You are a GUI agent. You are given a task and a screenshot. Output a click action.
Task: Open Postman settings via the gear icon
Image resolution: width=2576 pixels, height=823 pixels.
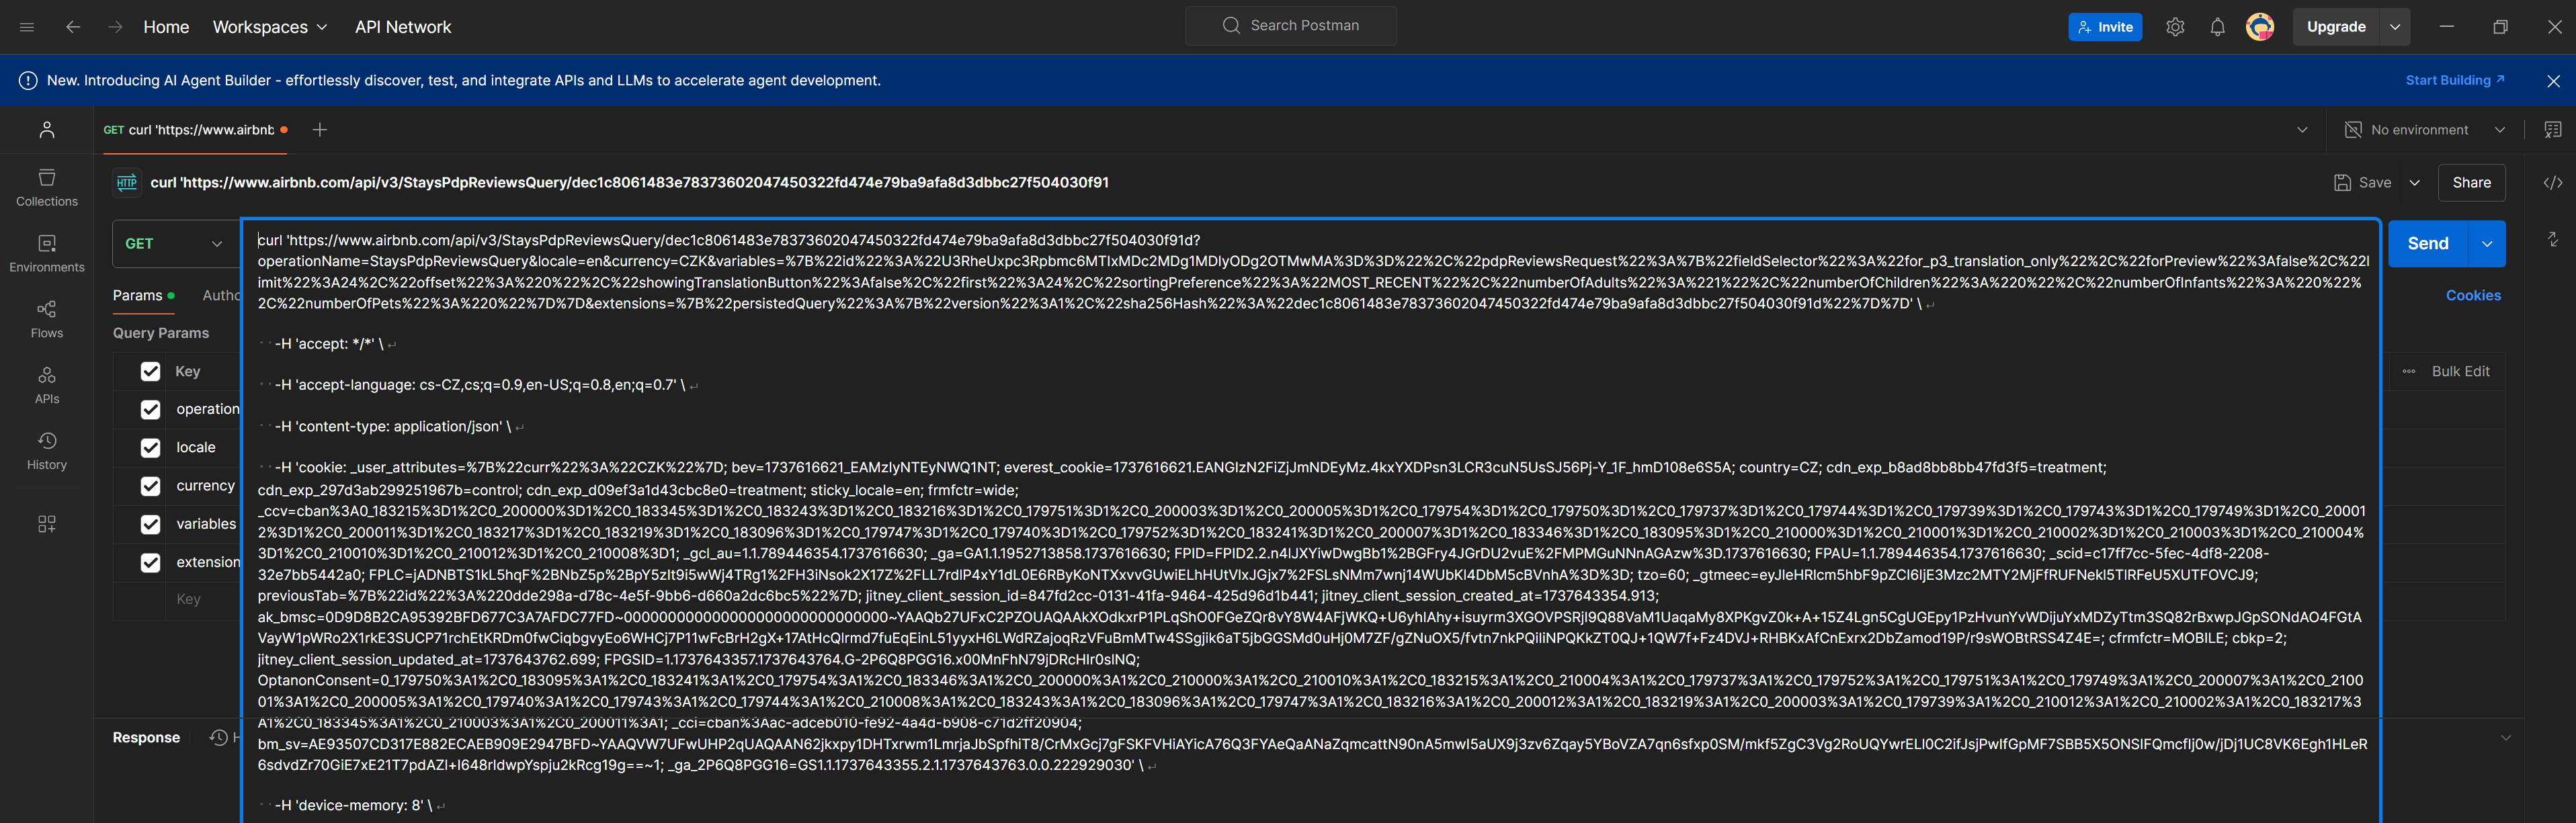coord(2174,27)
